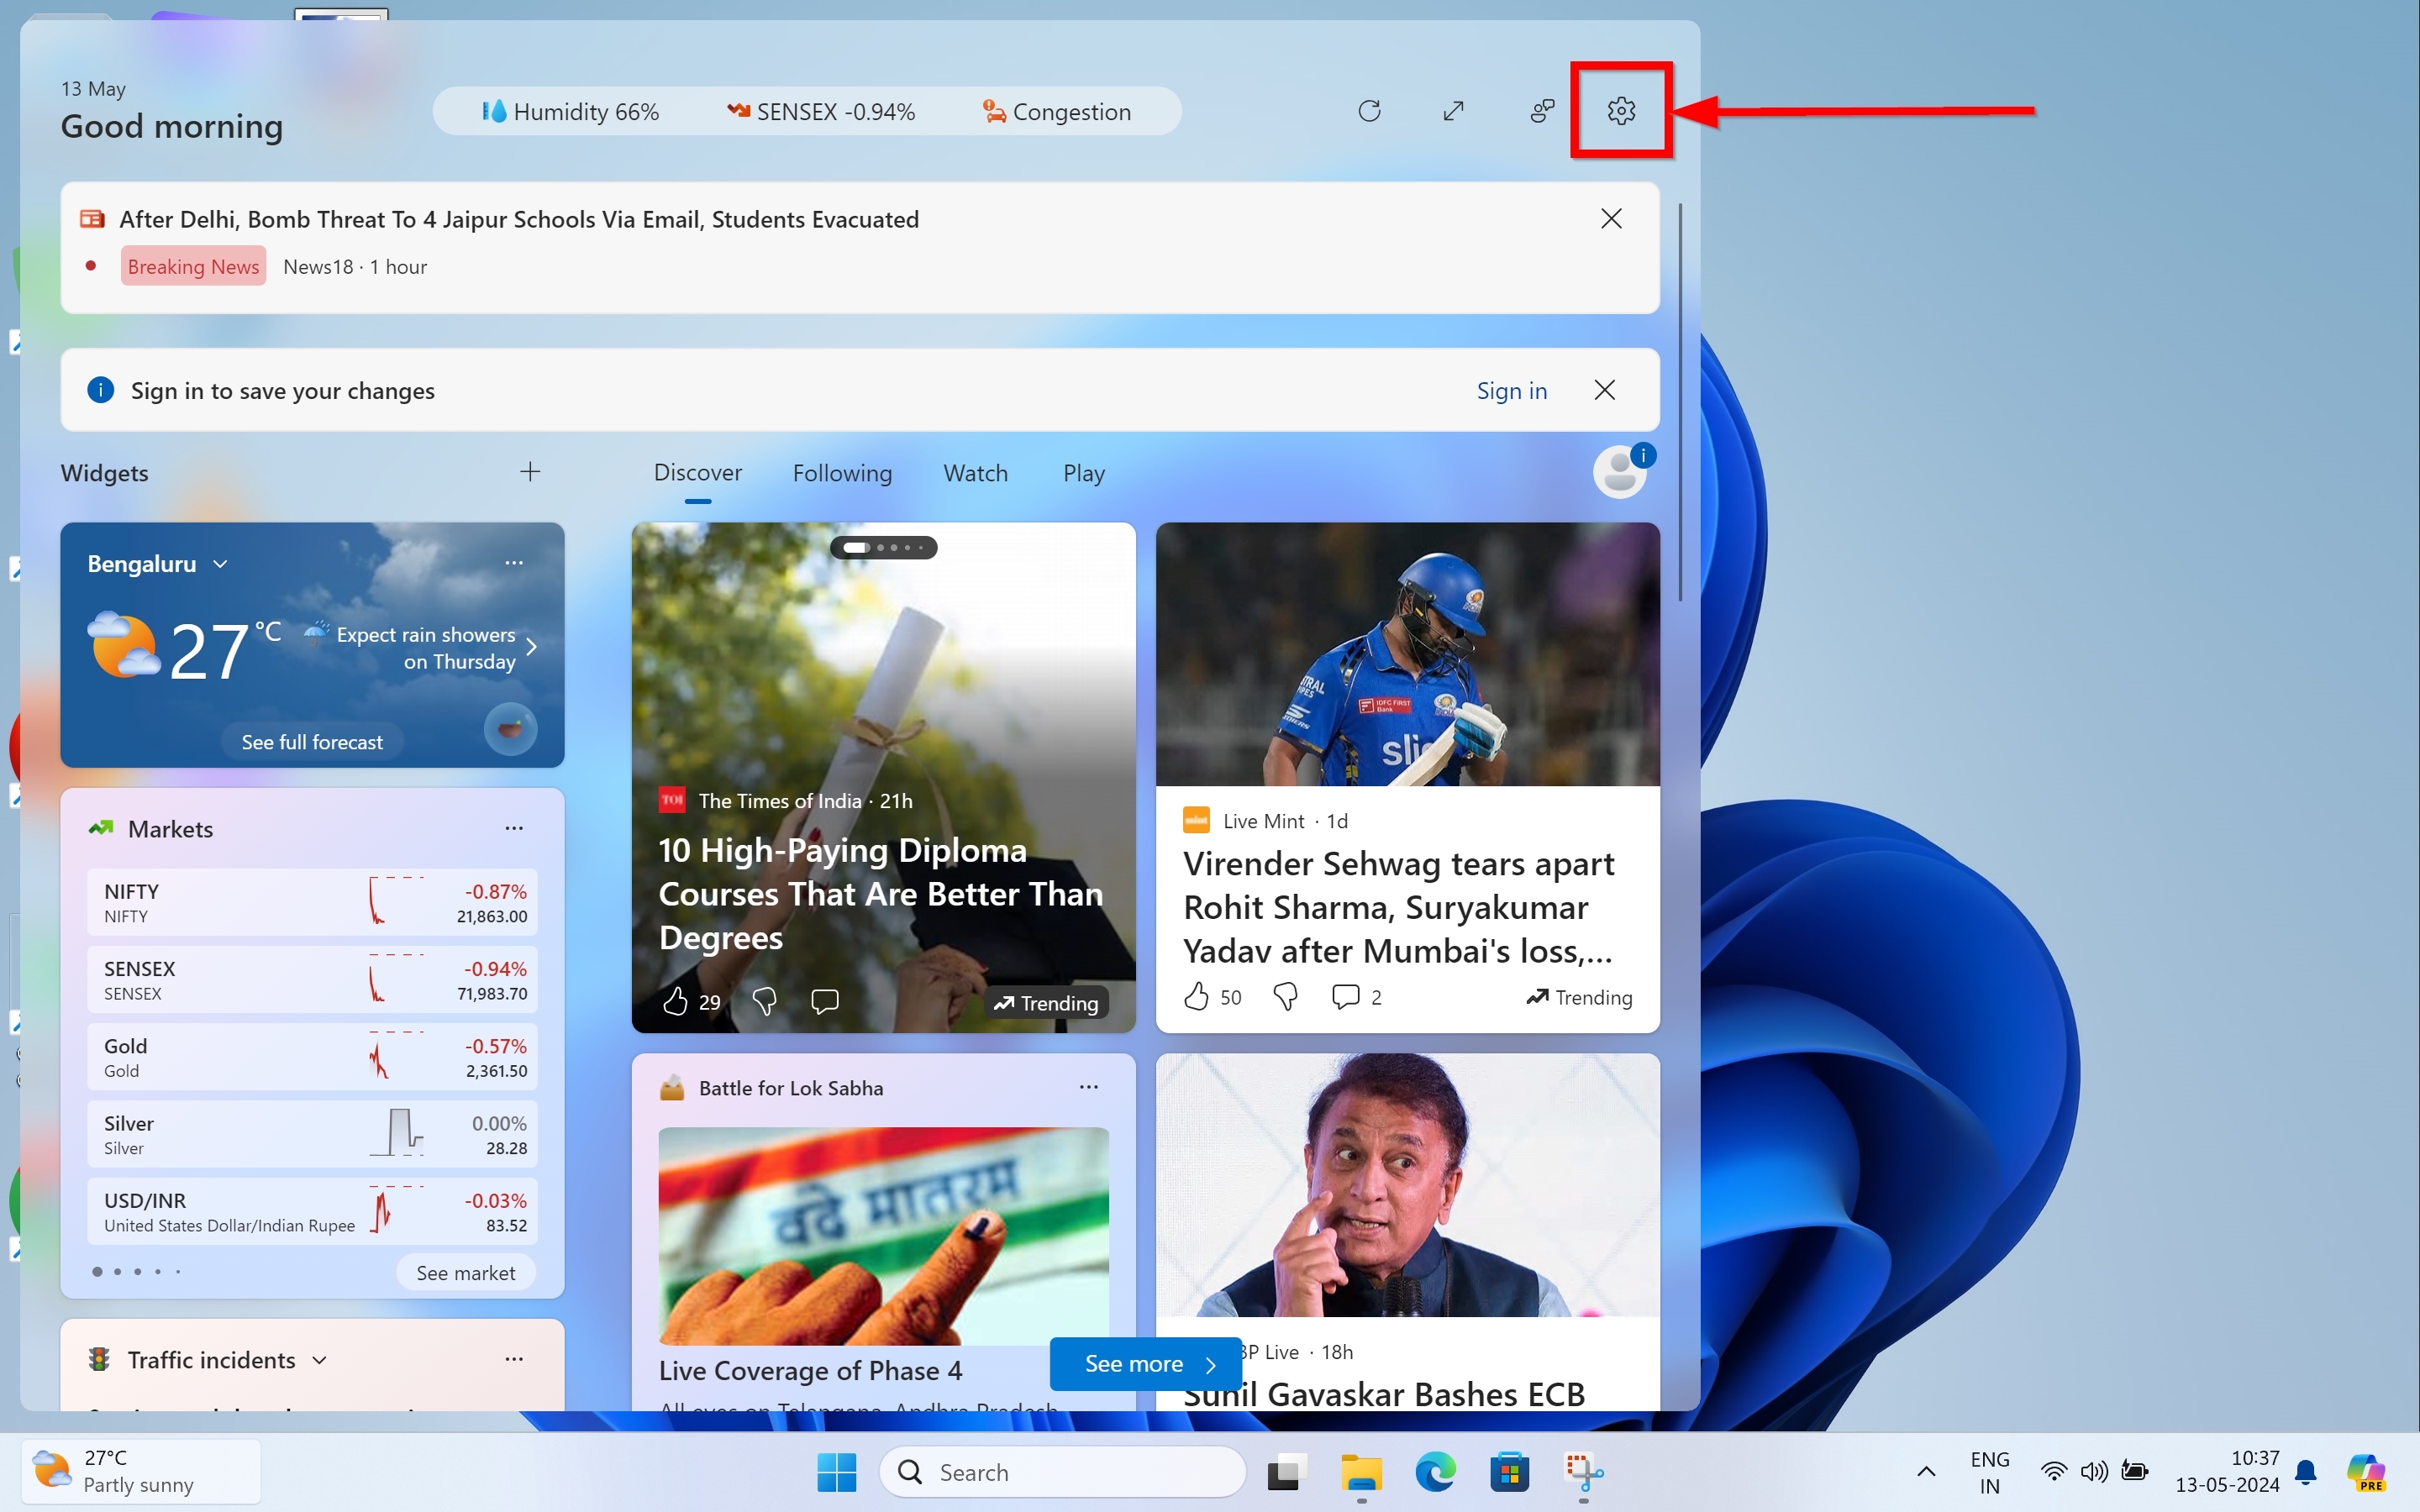Screen dimensions: 2420x1512
Task: Open the Watch tab
Action: [976, 473]
